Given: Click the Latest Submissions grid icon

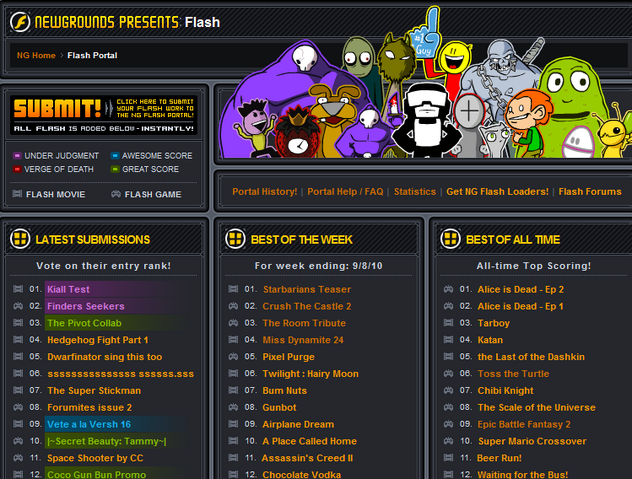Looking at the screenshot, I should 20,239.
